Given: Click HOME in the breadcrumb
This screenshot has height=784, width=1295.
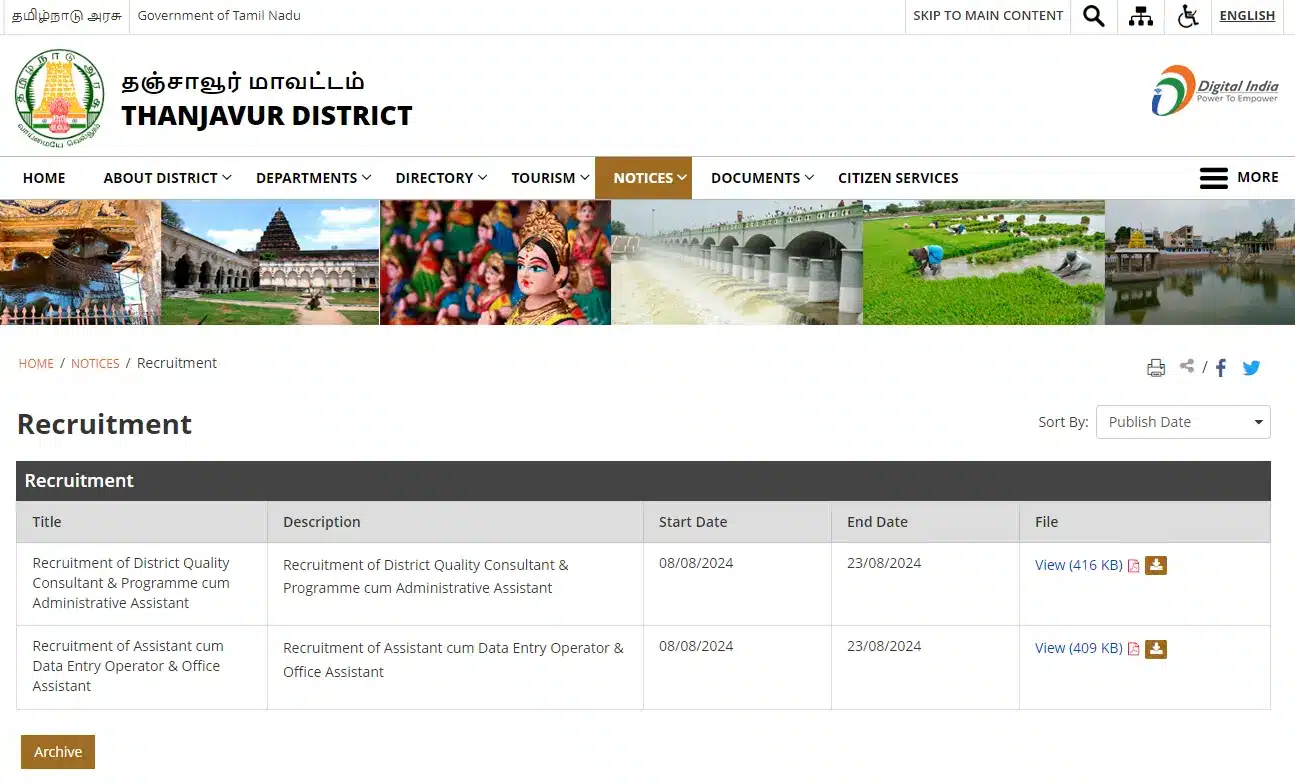Looking at the screenshot, I should 36,363.
